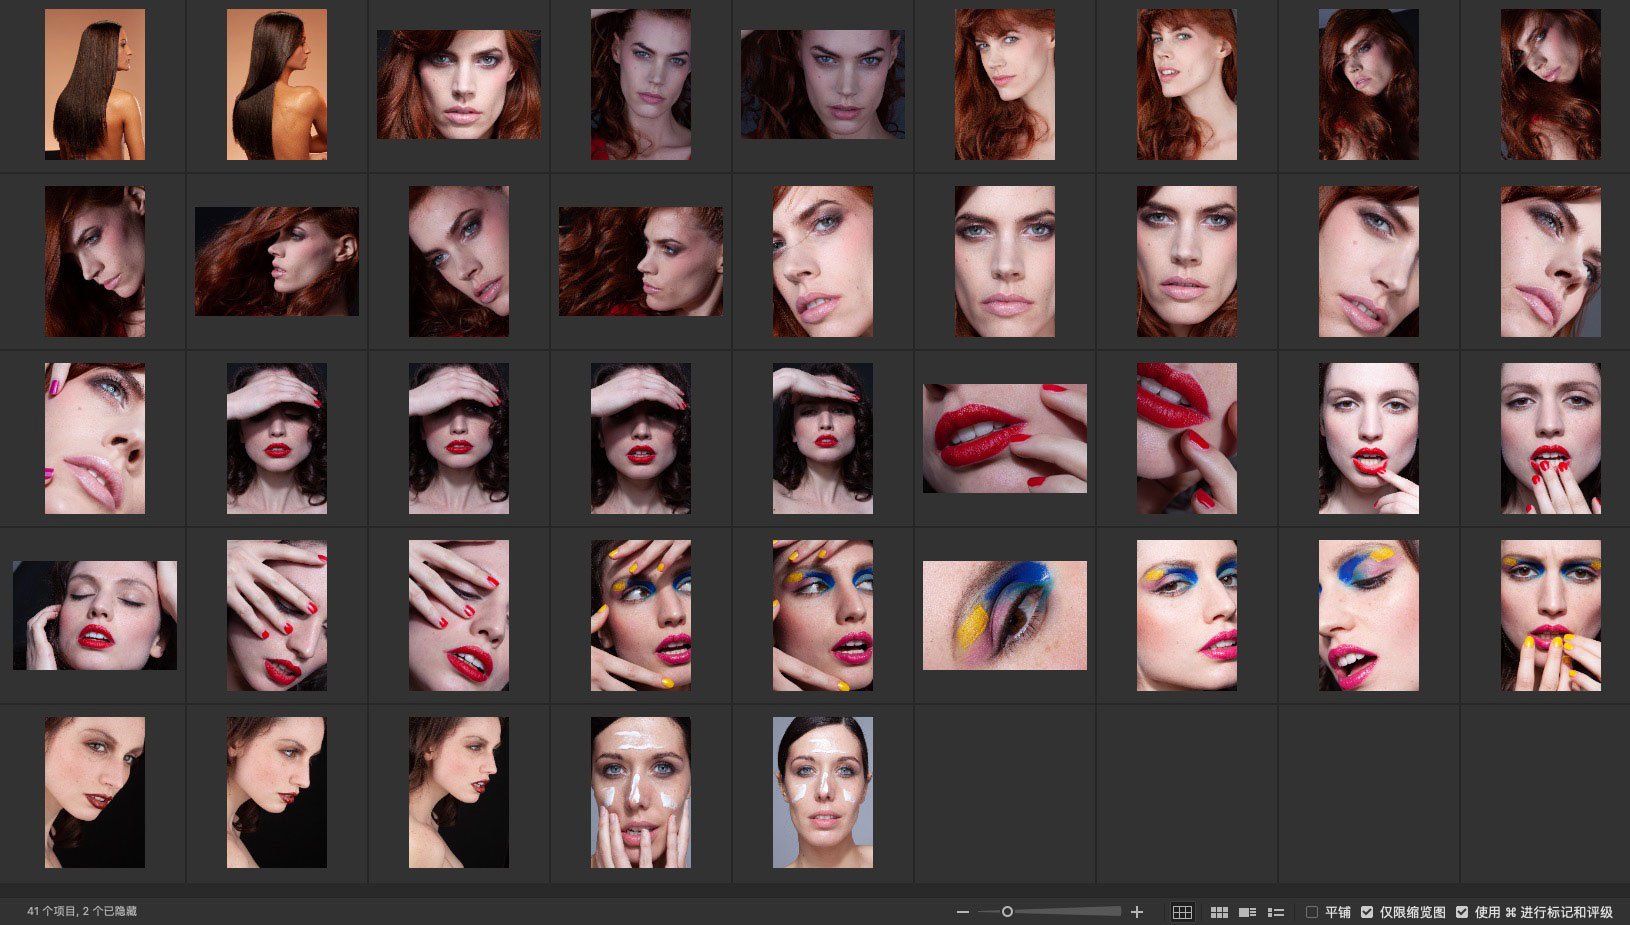The height and width of the screenshot is (925, 1630).
Task: Click the plus button to enlarge thumbnails
Action: 1137,912
